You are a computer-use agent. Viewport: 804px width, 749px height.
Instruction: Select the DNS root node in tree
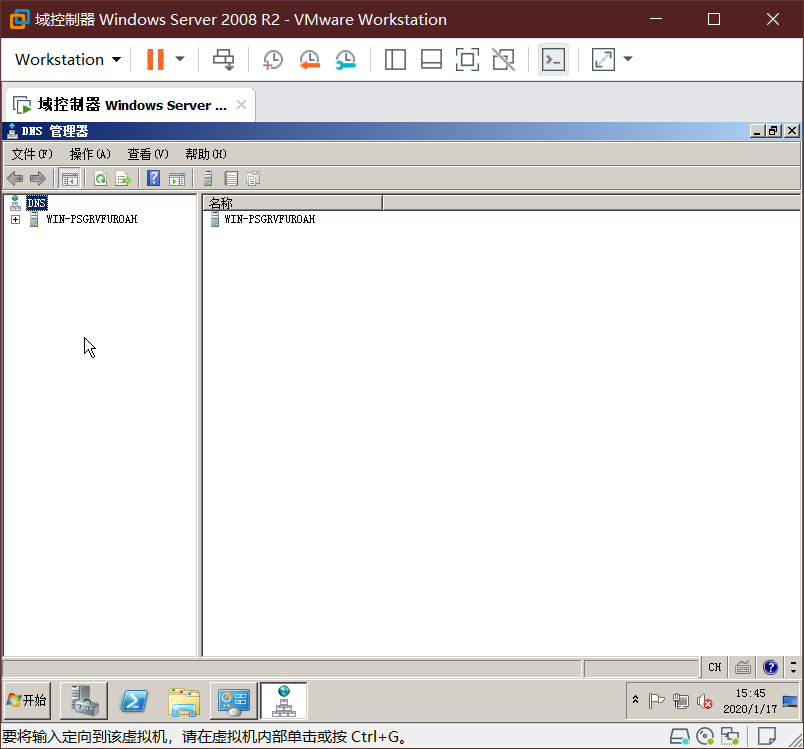click(x=36, y=203)
